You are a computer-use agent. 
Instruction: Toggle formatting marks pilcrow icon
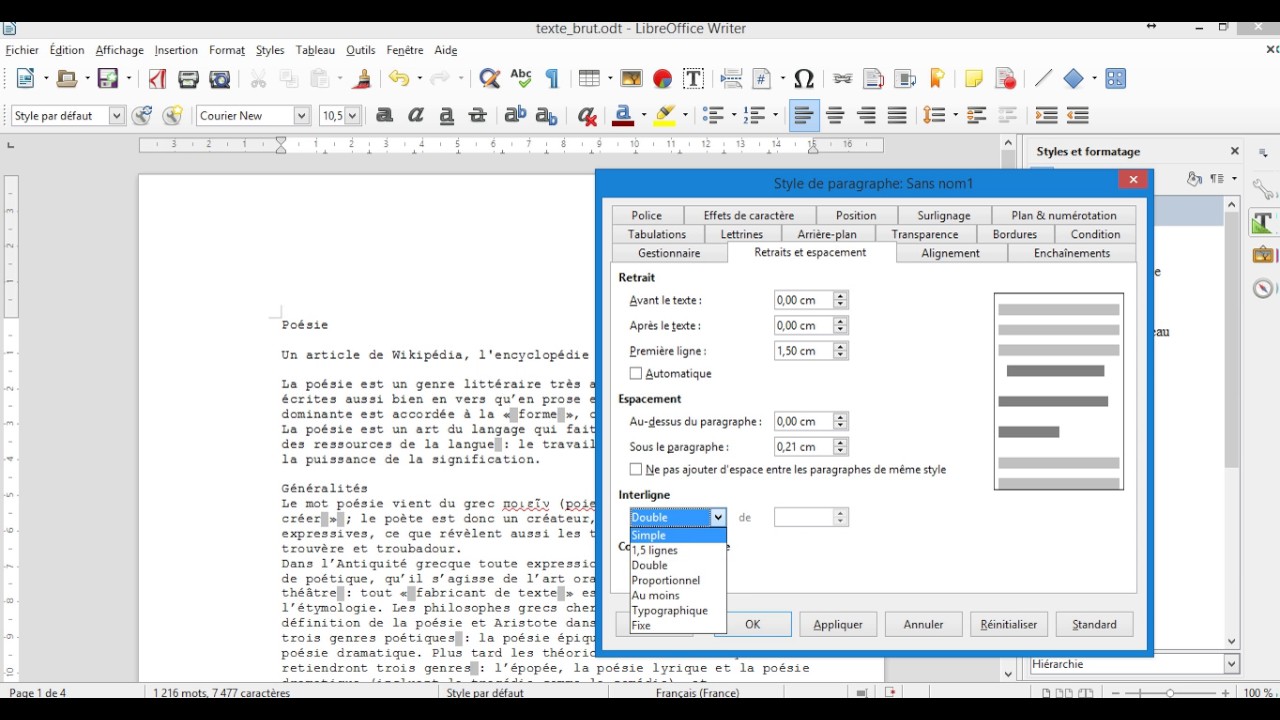(551, 79)
